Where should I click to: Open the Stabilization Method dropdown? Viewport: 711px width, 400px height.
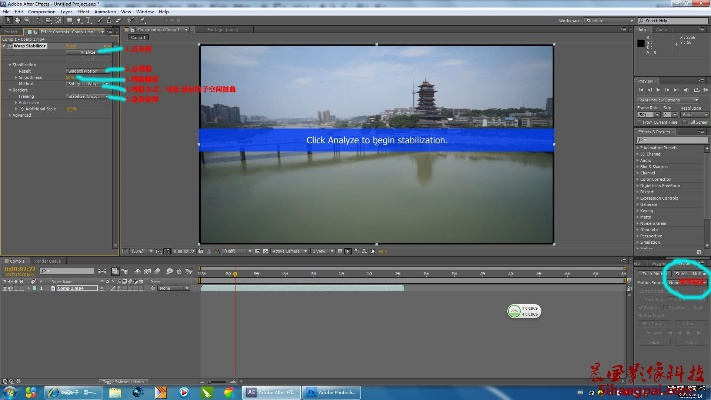coord(86,83)
